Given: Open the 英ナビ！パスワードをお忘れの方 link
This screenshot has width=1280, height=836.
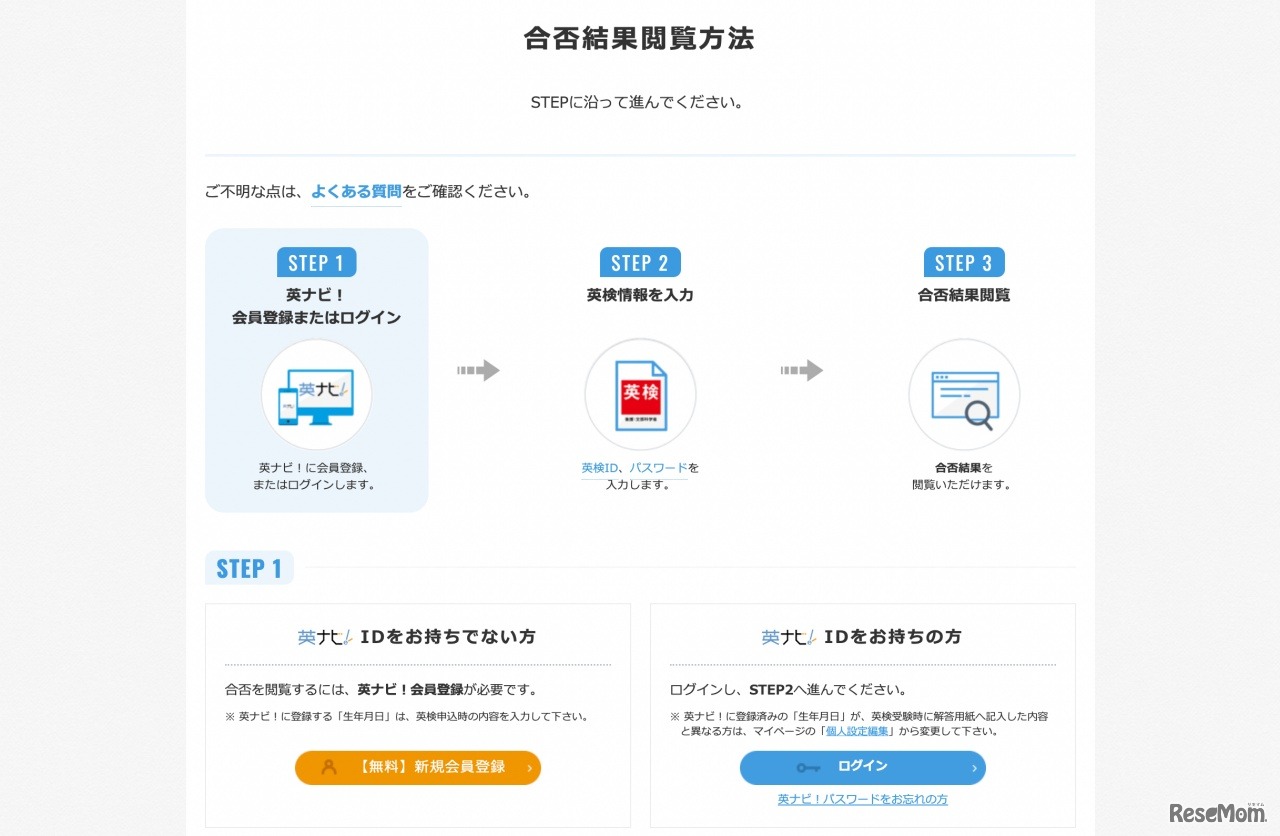Looking at the screenshot, I should click(862, 799).
